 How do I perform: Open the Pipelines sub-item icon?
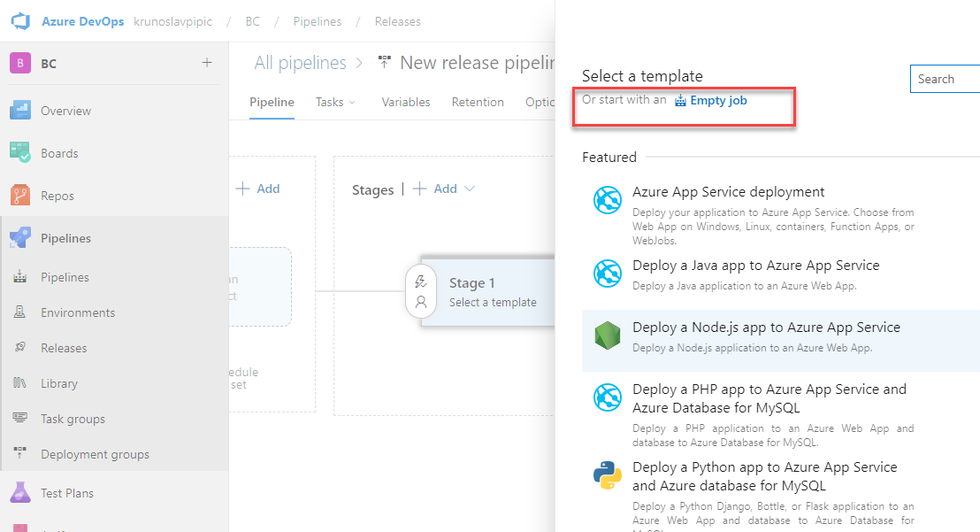(20, 276)
